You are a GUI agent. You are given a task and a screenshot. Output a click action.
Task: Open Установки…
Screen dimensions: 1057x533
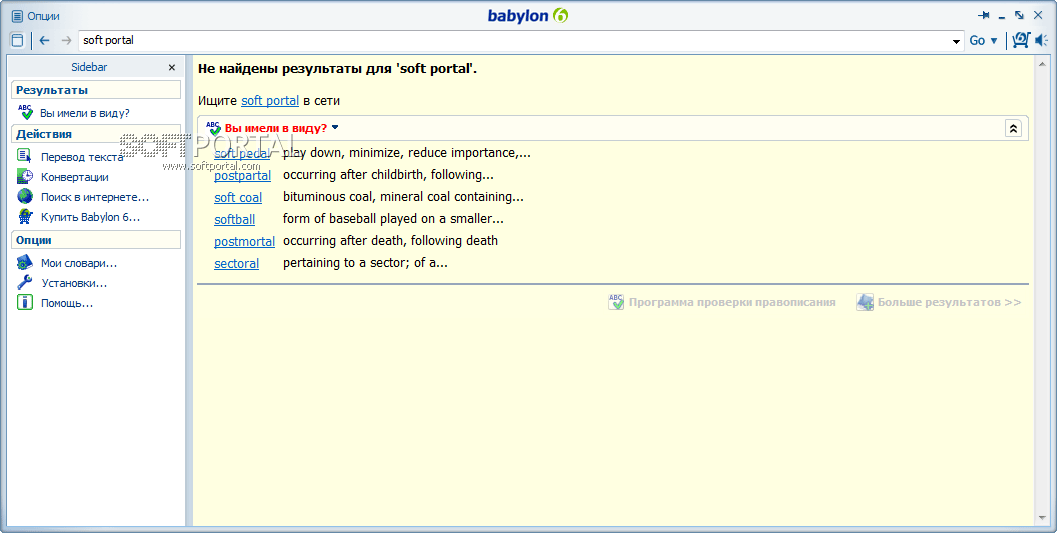pyautogui.click(x=74, y=283)
